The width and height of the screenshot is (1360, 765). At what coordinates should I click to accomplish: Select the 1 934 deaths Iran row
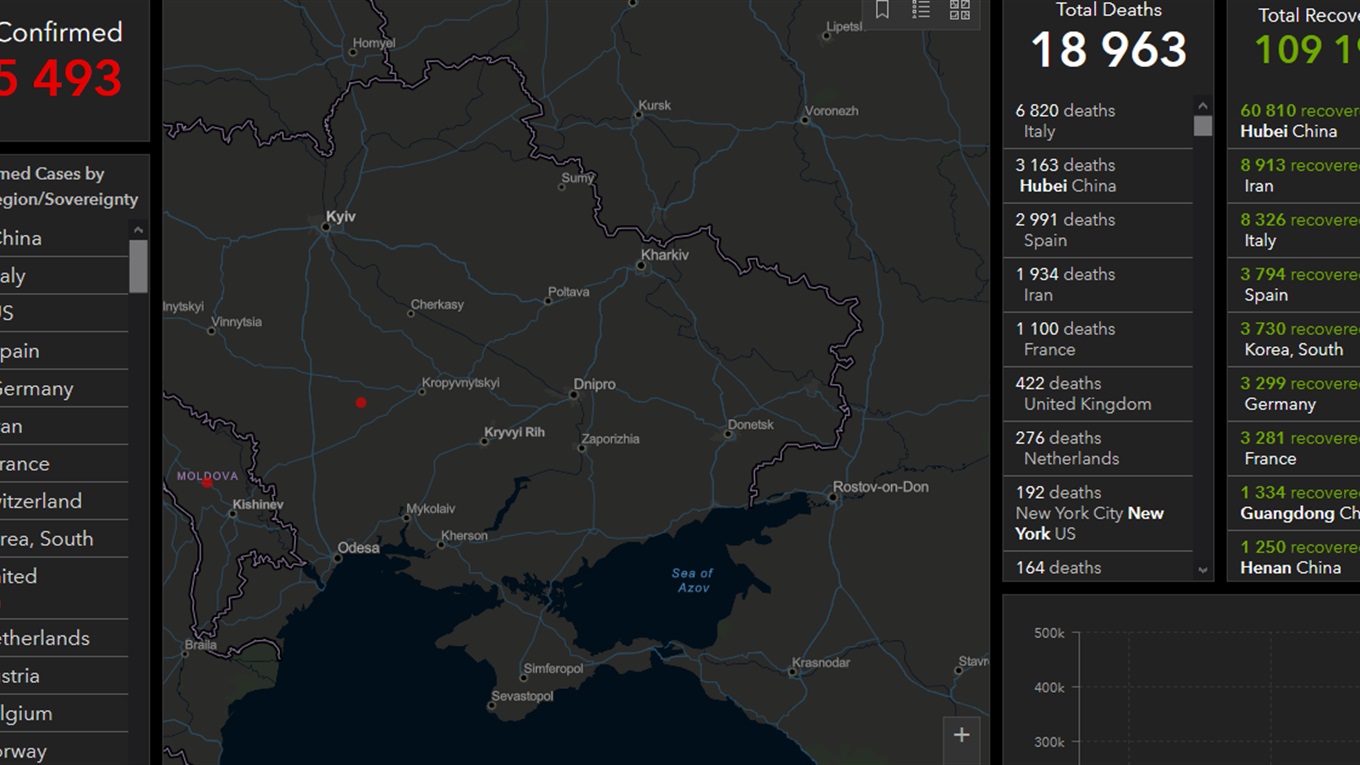[x=1098, y=285]
